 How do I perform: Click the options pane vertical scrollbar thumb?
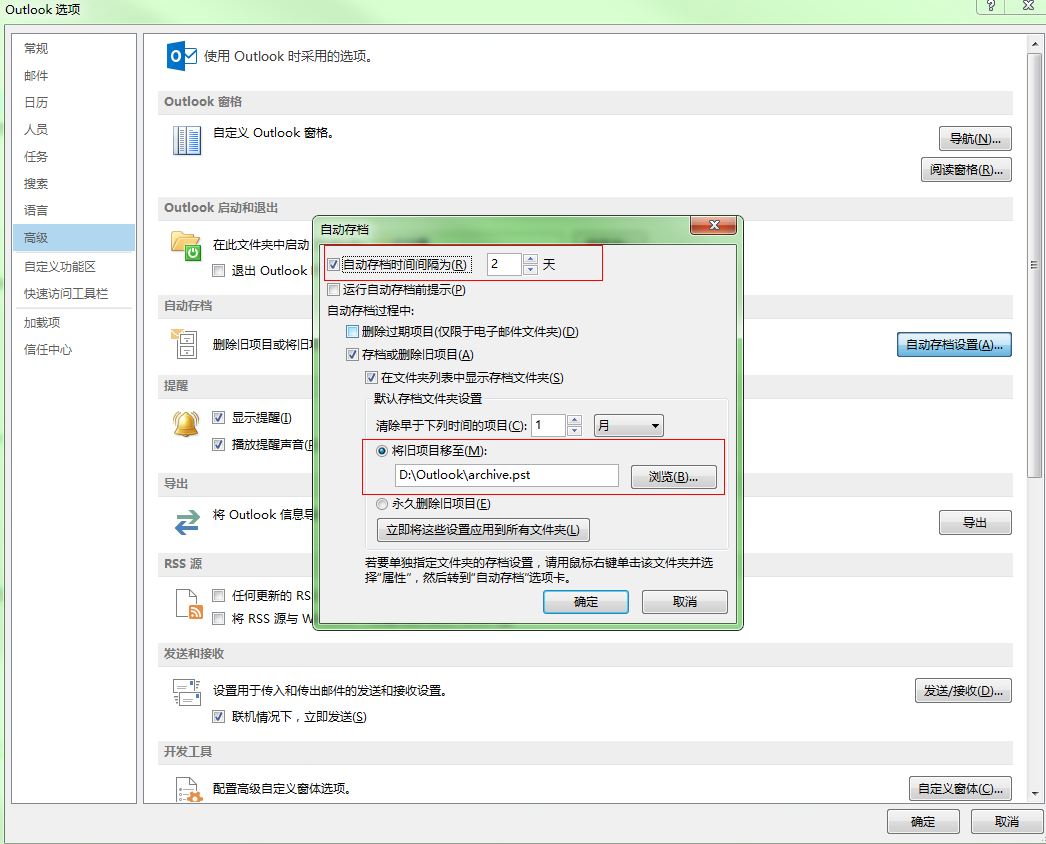(x=1035, y=266)
